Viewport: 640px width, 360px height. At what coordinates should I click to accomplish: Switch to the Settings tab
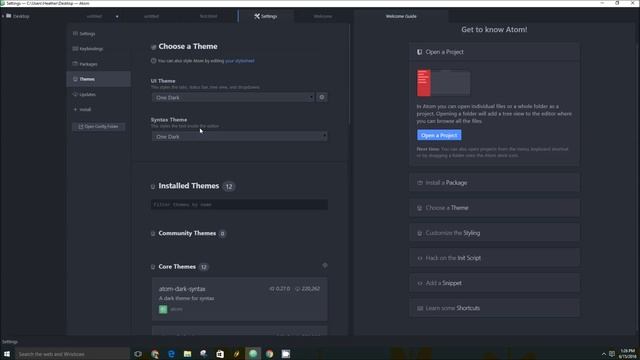click(x=266, y=16)
